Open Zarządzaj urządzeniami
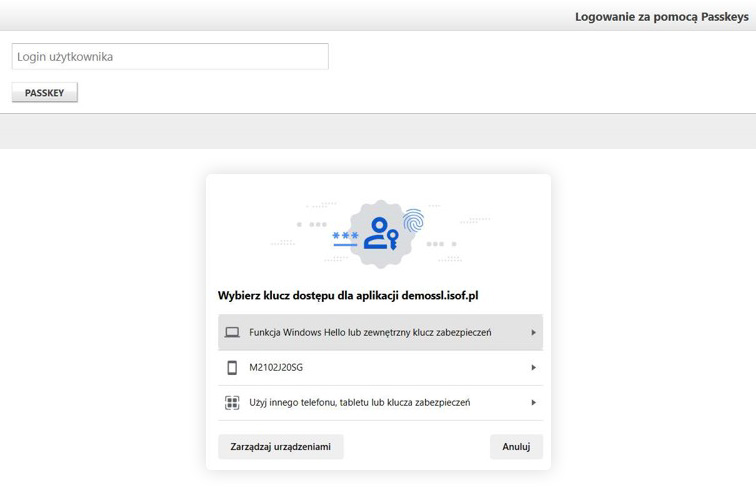 pos(281,446)
